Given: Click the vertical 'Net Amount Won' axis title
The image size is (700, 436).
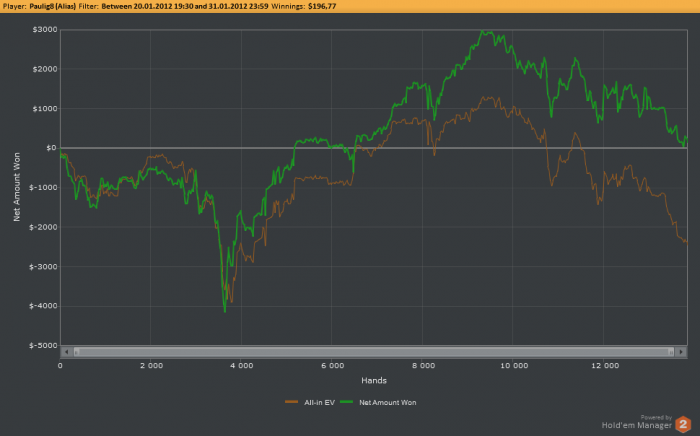Looking at the screenshot, I should click(17, 187).
